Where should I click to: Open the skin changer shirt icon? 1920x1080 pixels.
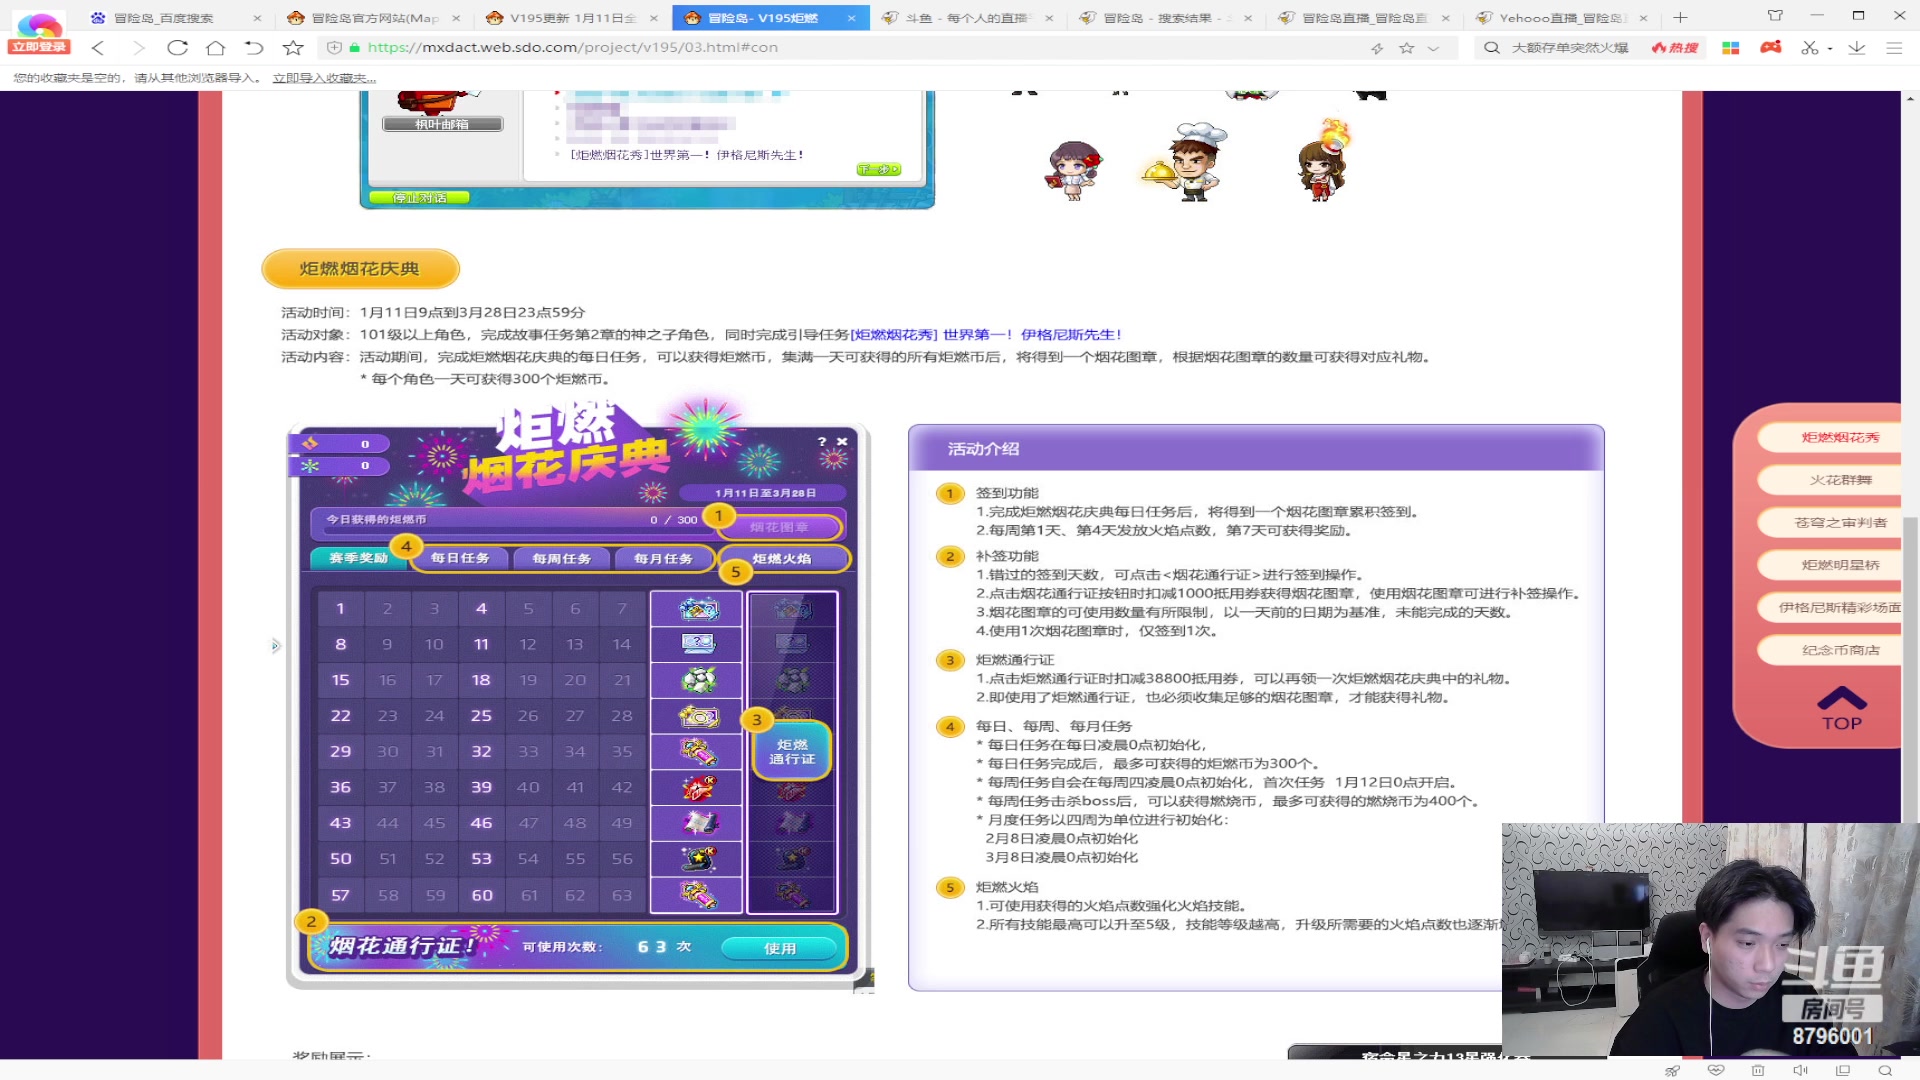(1775, 15)
